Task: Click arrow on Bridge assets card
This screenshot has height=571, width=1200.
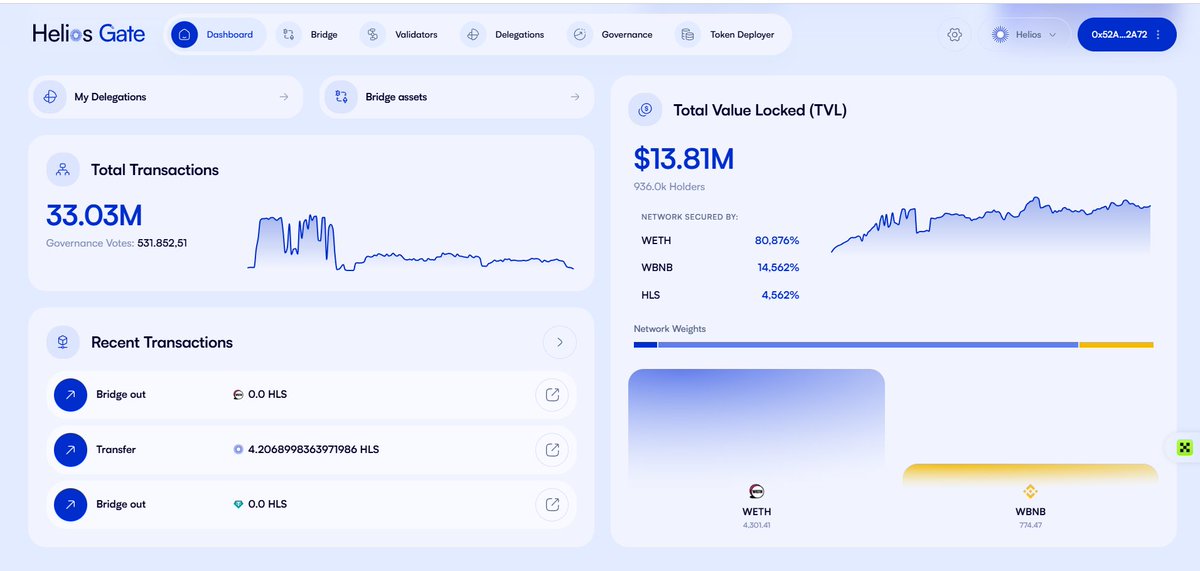Action: tap(575, 97)
